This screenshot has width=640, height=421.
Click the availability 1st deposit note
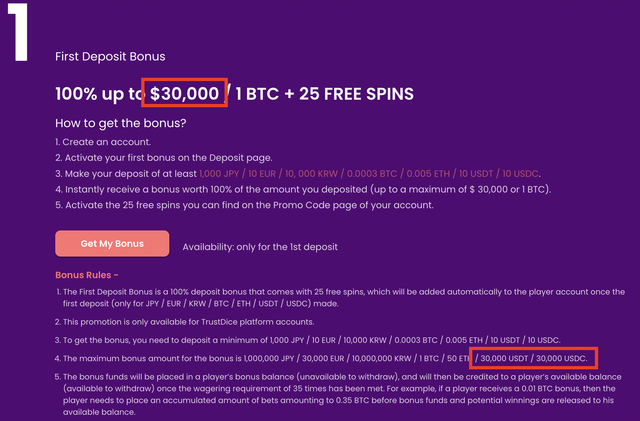coord(260,247)
